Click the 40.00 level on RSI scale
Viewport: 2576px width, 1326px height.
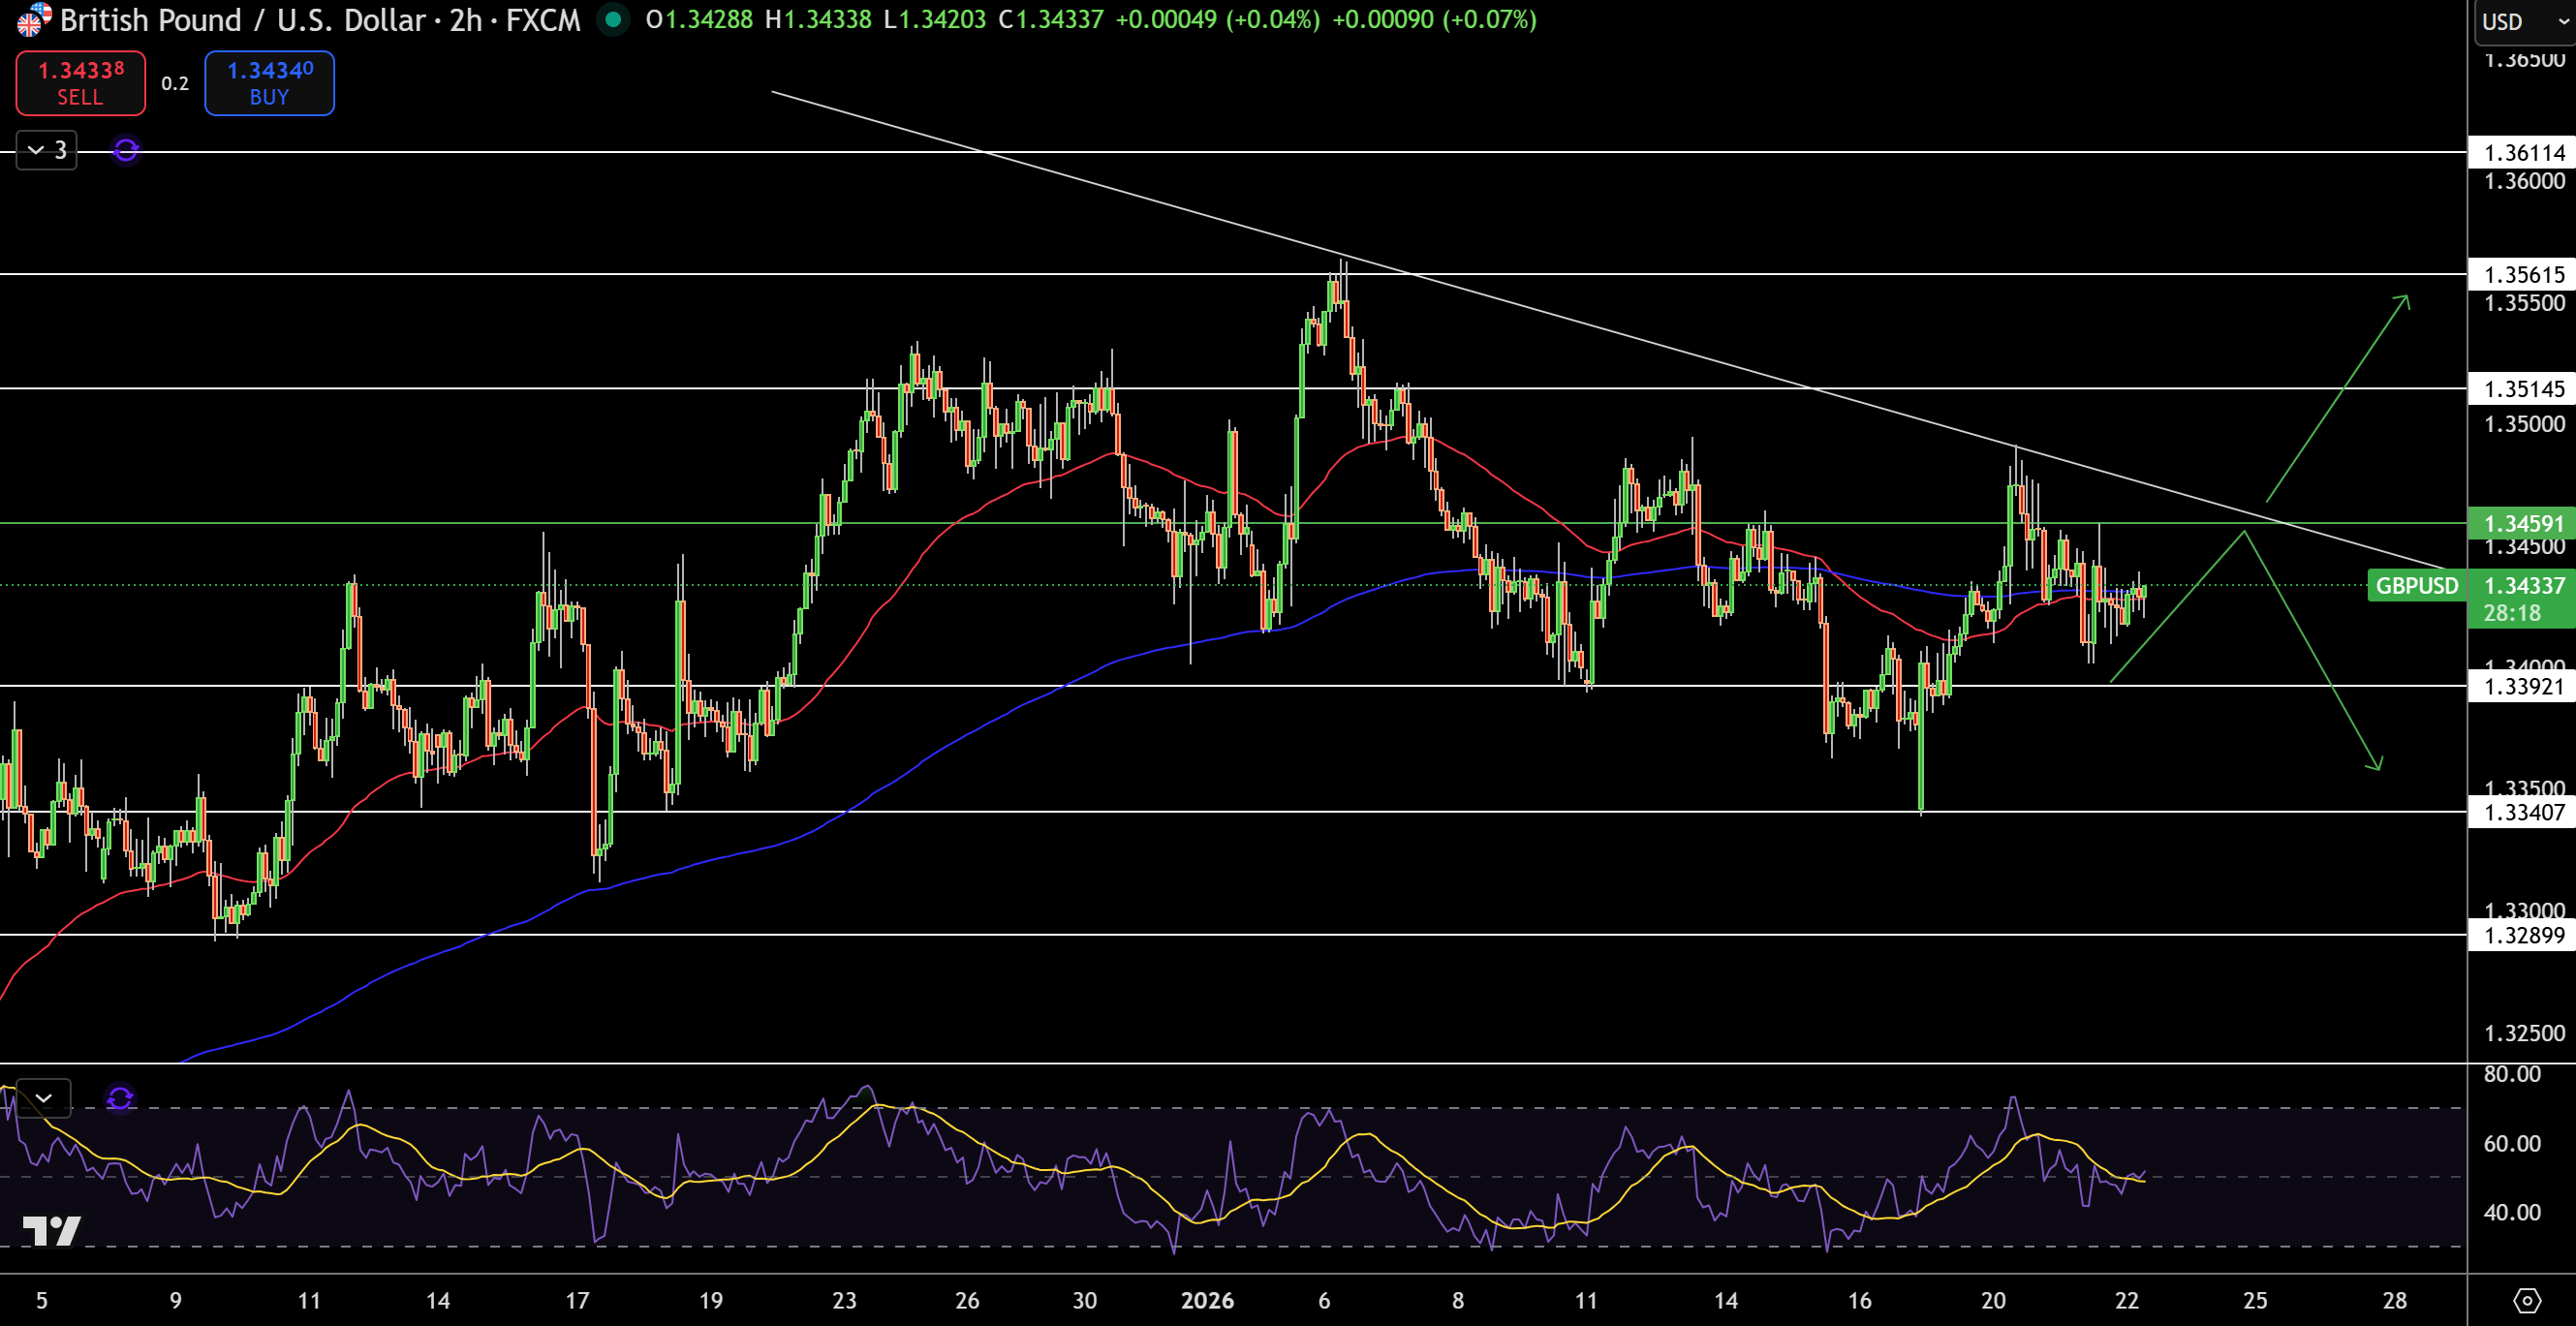coord(2512,1212)
